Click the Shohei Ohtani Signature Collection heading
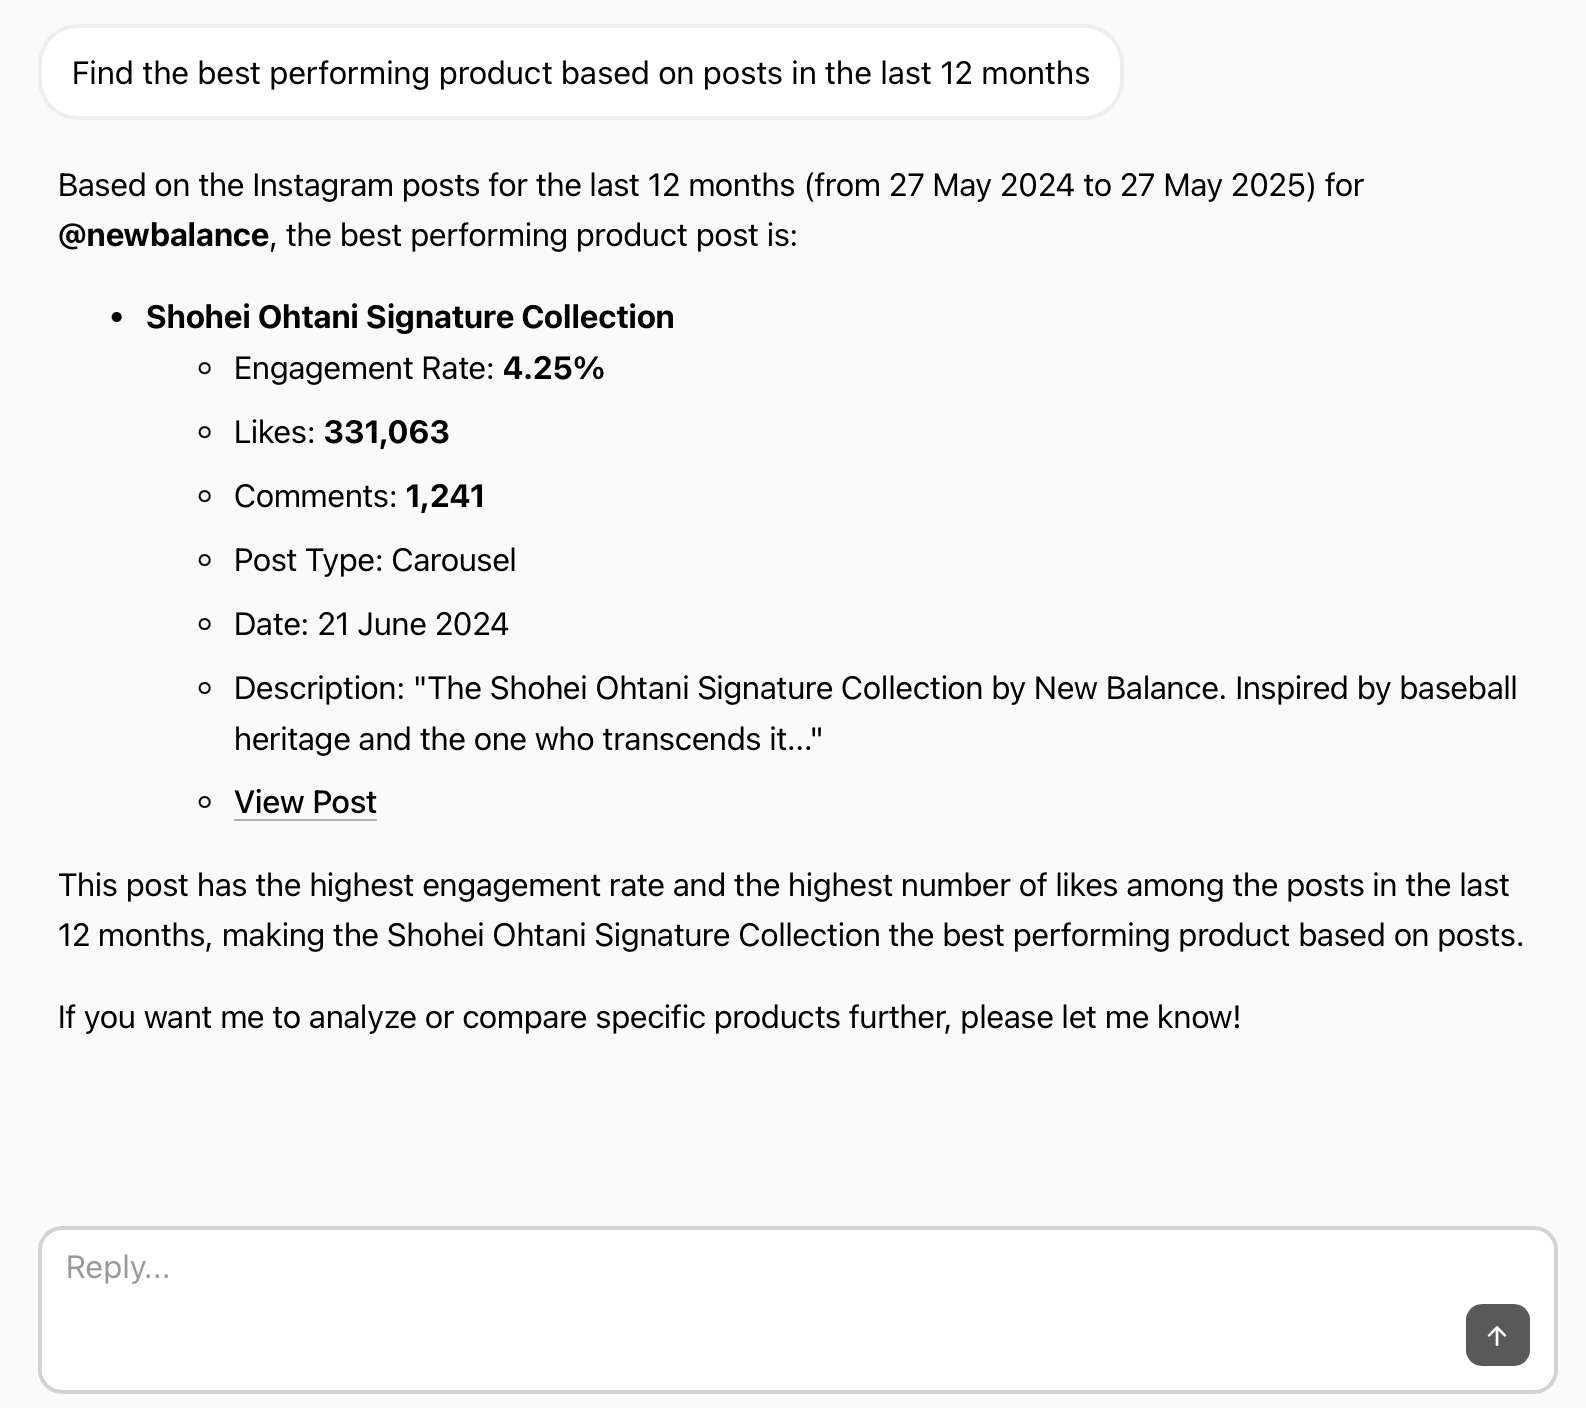The image size is (1586, 1408). coord(410,317)
